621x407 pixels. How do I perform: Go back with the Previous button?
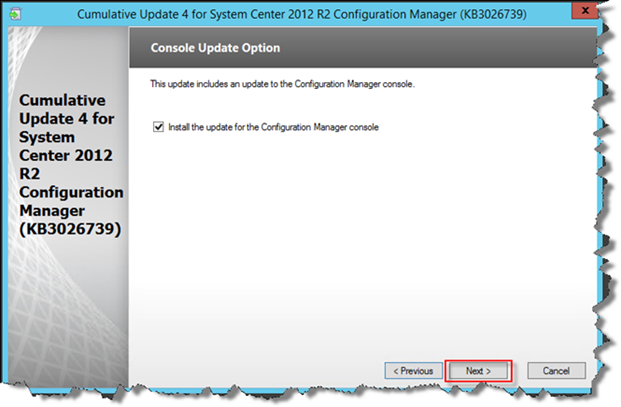coord(413,371)
